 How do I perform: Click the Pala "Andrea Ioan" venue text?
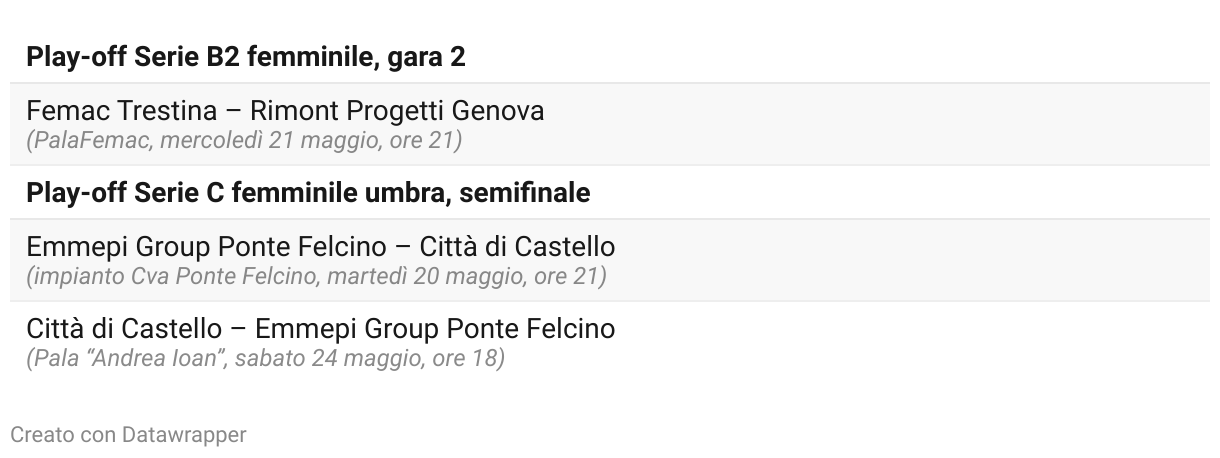[127, 358]
